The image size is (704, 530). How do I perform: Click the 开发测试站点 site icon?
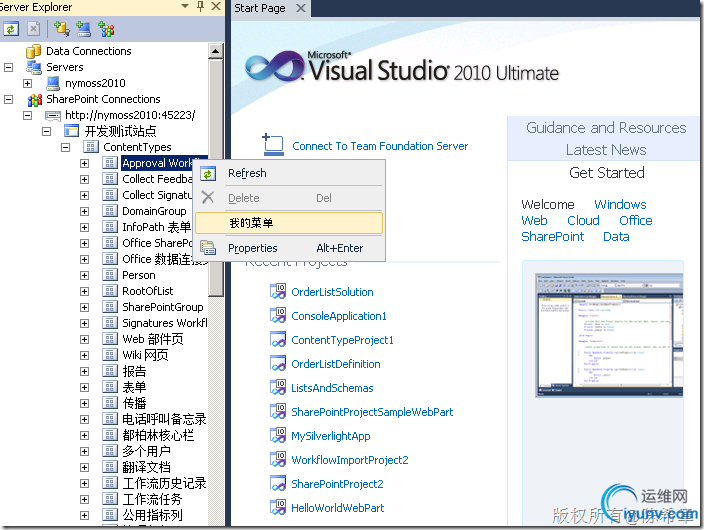(71, 131)
